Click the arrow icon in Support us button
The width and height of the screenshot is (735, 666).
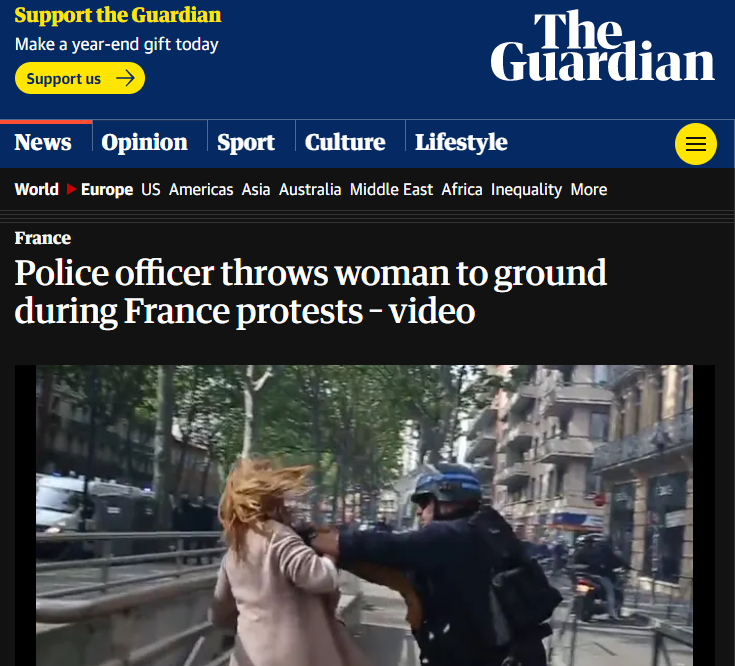(125, 78)
